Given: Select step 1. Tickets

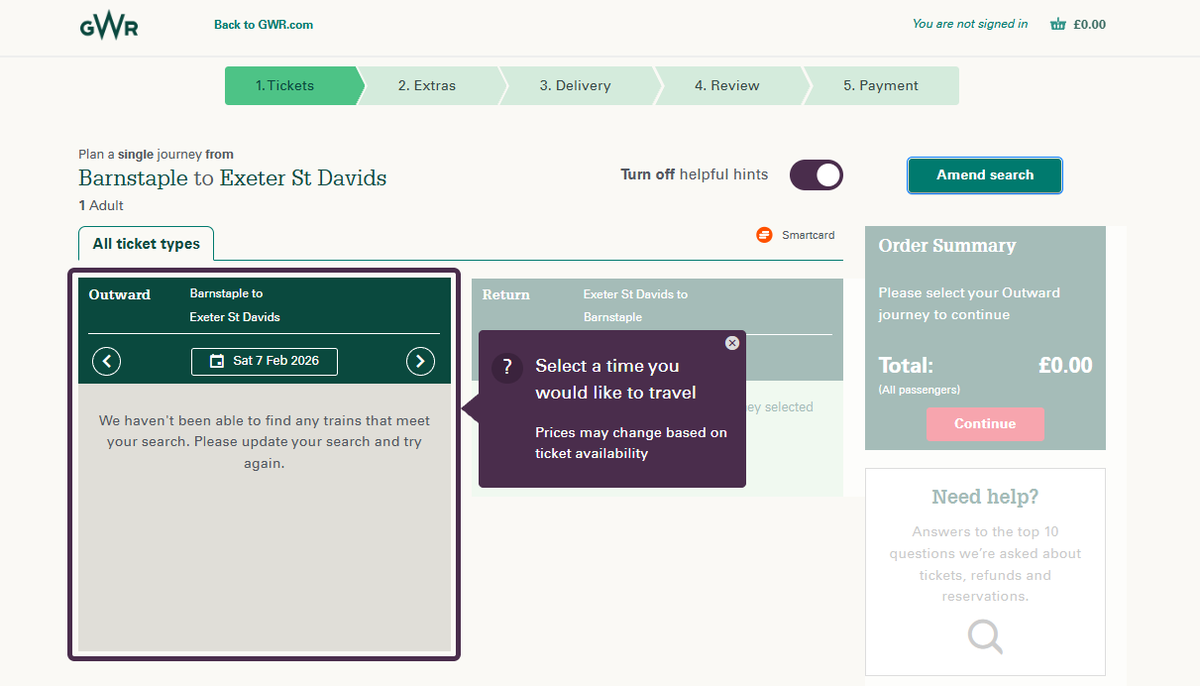Looking at the screenshot, I should 290,86.
